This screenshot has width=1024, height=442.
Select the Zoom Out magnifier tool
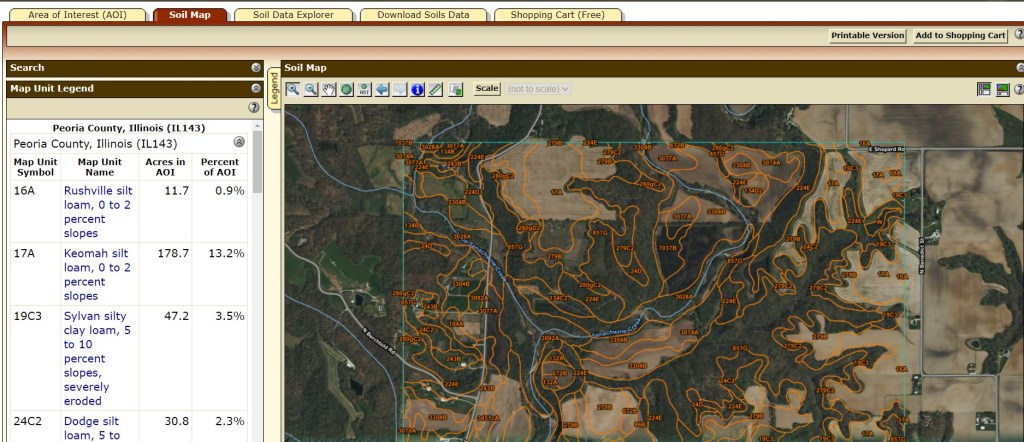(311, 89)
